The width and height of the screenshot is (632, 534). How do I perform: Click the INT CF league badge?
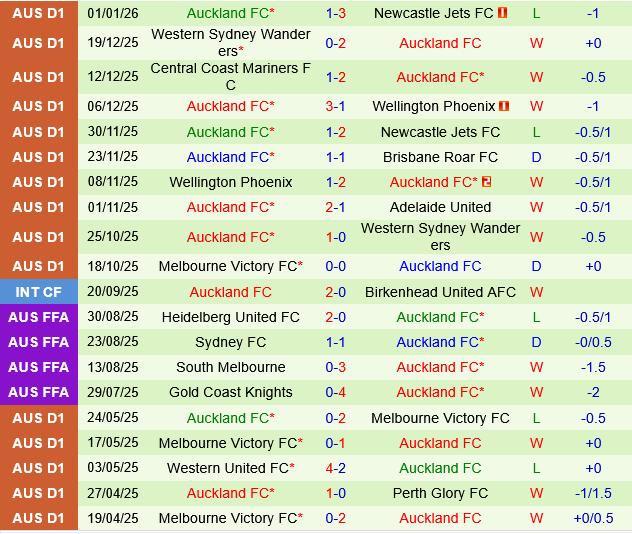coord(39,291)
